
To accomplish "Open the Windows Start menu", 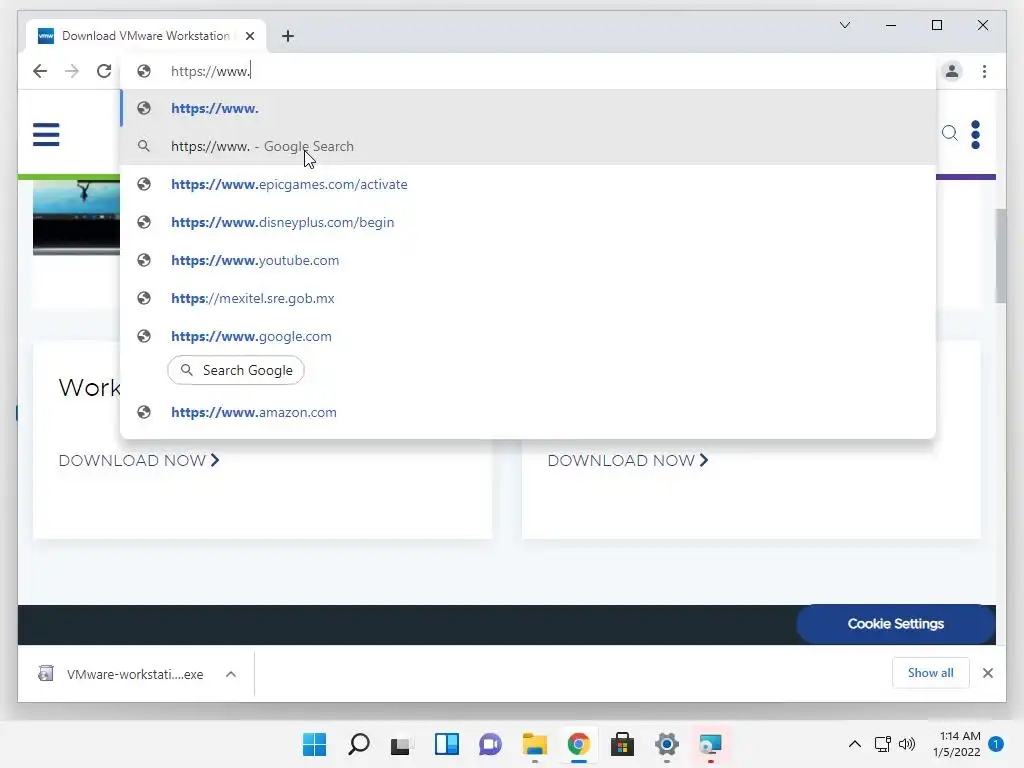I will [x=314, y=744].
